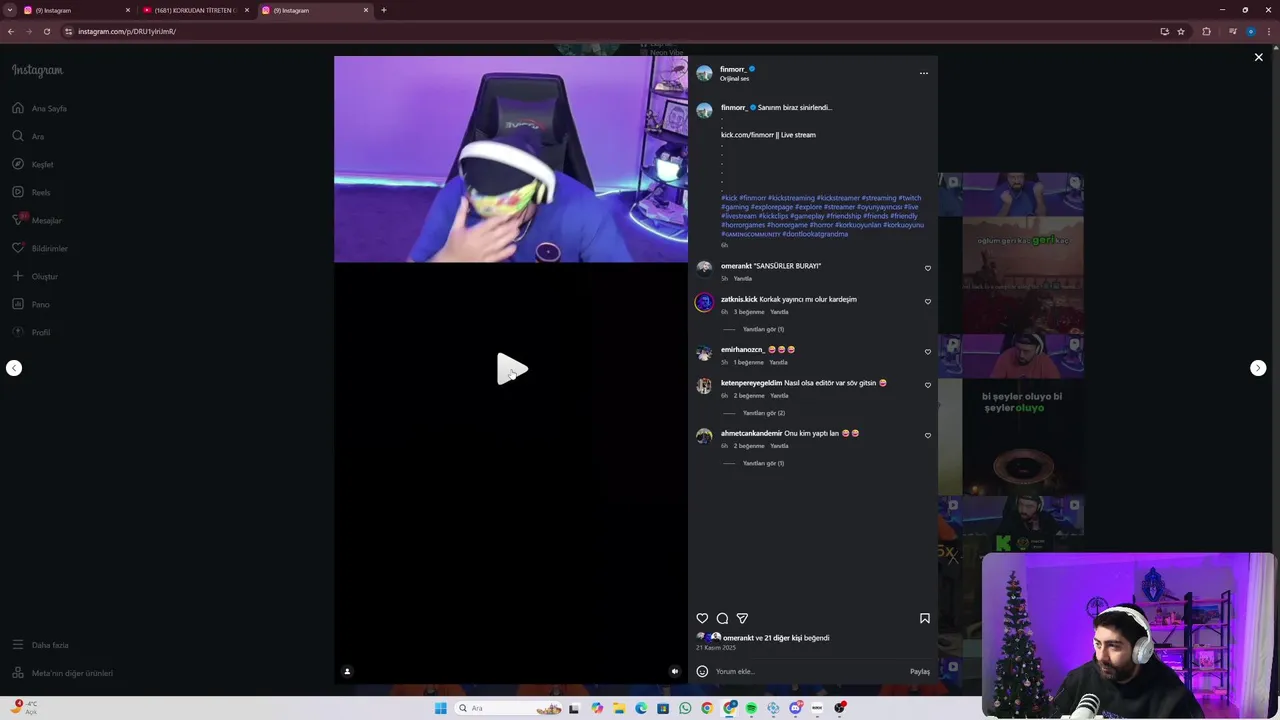Click the Paylaş button
Image resolution: width=1280 pixels, height=720 pixels.
920,671
